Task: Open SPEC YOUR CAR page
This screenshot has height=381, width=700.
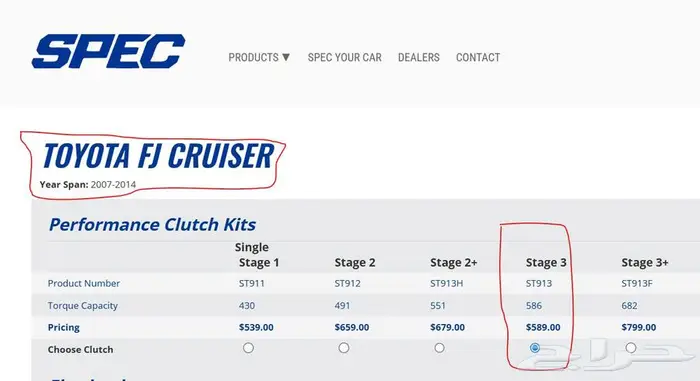Action: [345, 58]
